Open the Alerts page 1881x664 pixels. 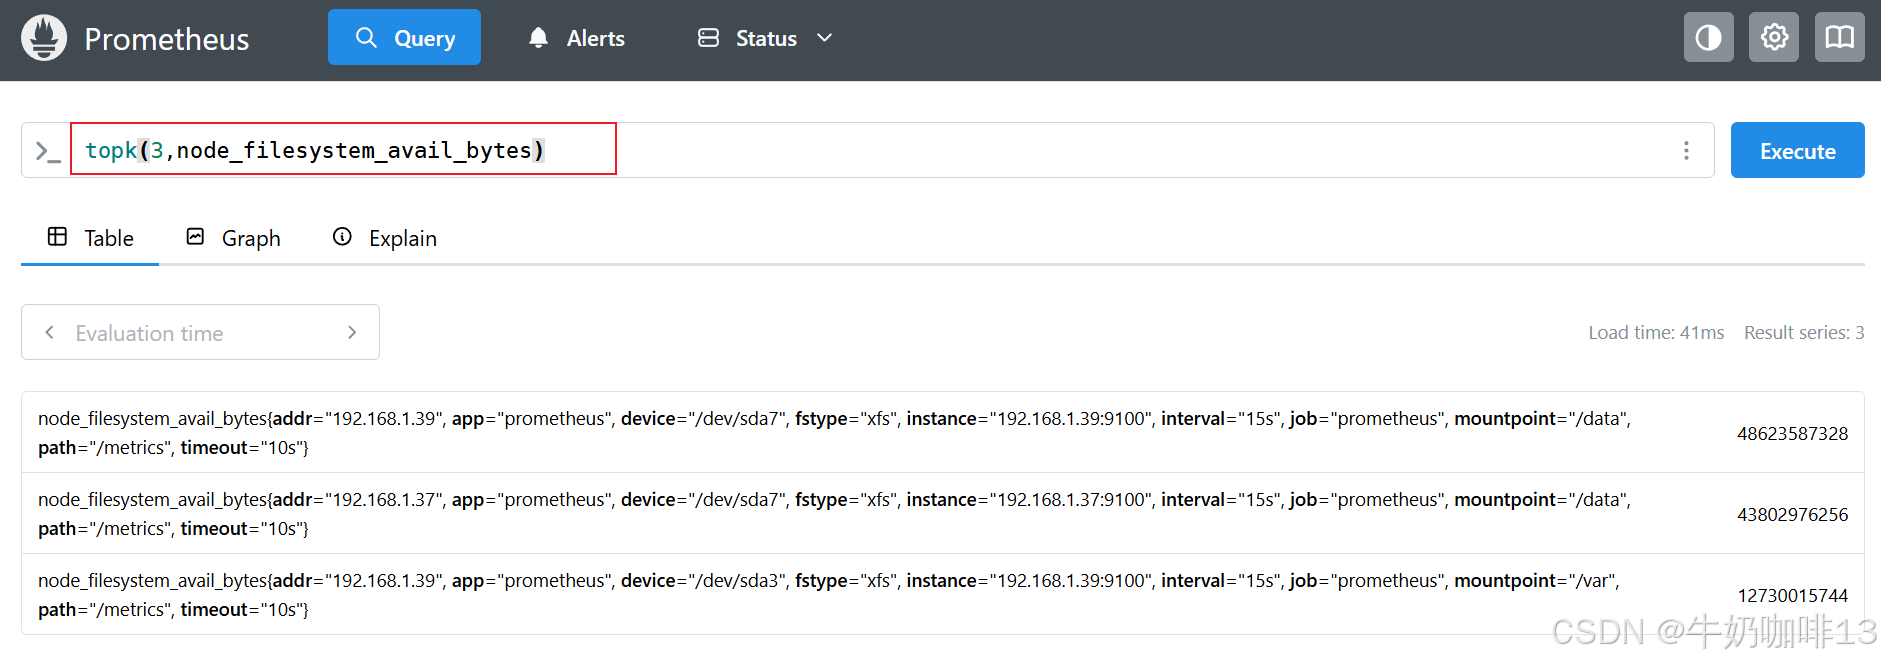[x=576, y=38]
